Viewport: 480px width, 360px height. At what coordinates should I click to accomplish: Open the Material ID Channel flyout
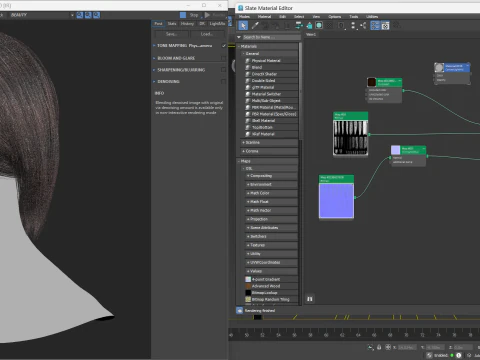(x=342, y=26)
